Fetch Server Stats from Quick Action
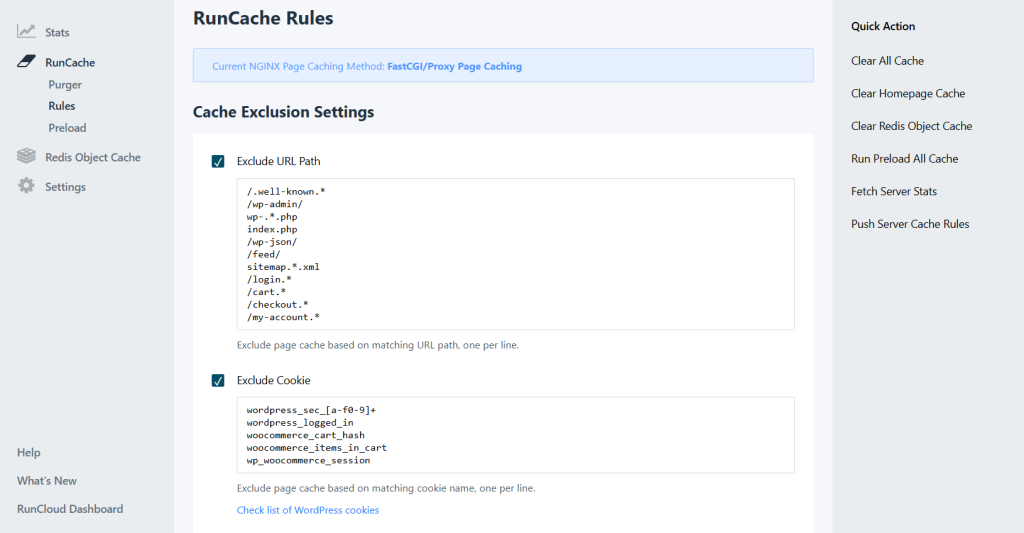The width and height of the screenshot is (1024, 533). tap(893, 191)
